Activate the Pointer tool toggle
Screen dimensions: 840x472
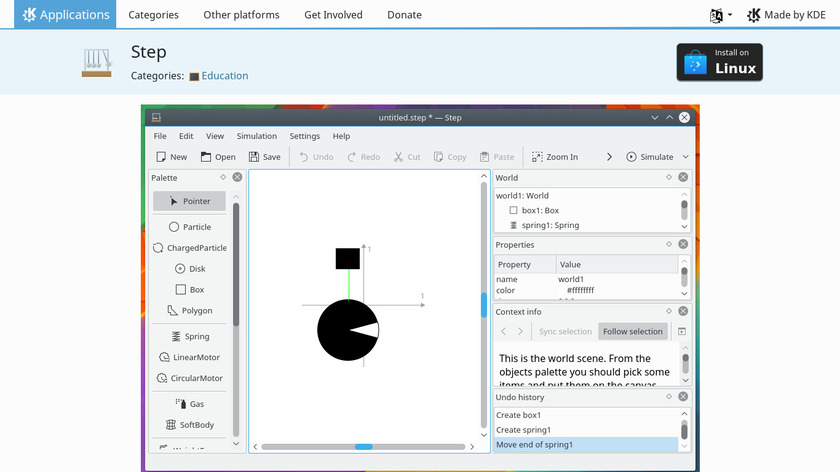(x=190, y=201)
